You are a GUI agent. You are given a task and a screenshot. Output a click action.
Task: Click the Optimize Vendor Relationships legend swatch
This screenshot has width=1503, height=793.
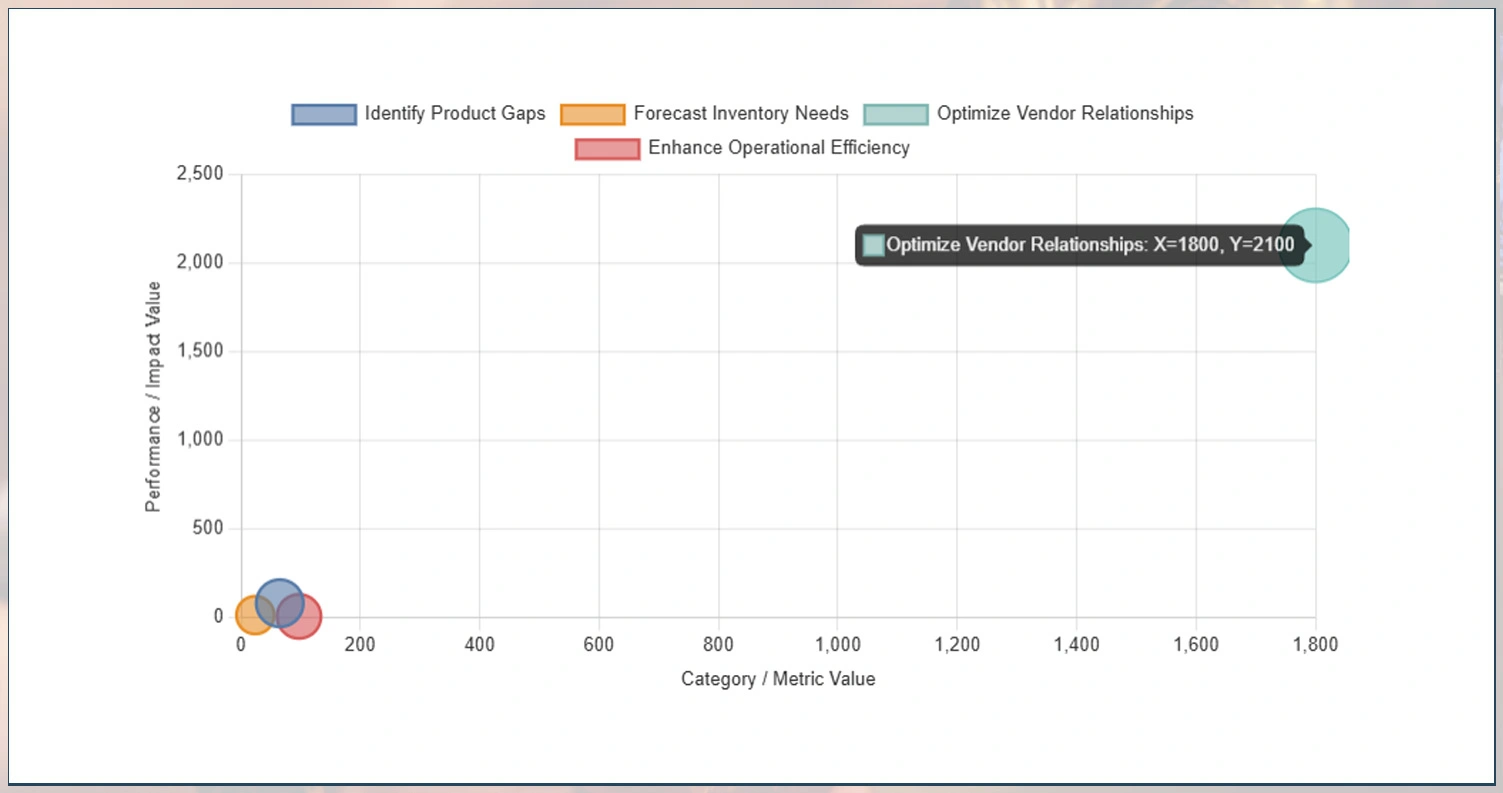coord(899,113)
